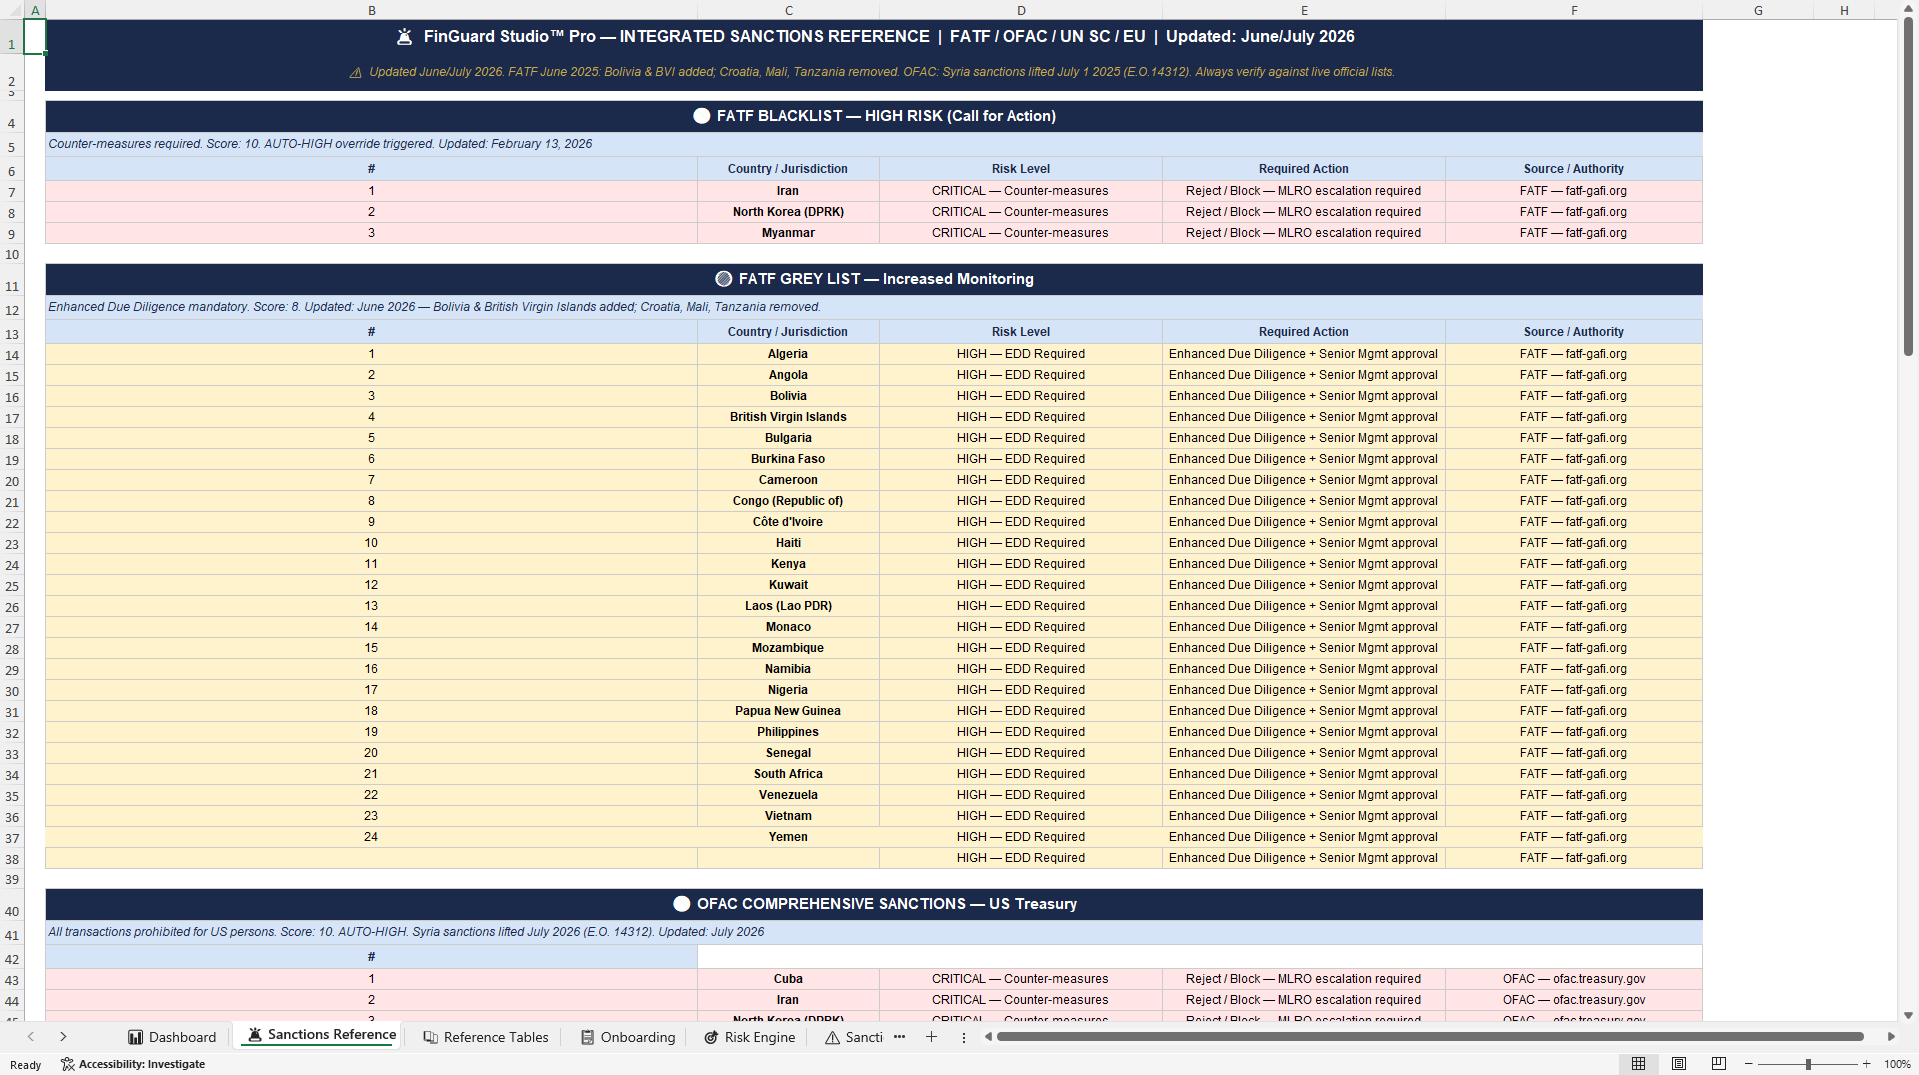Select the Laos (Lao PDR) cell
Viewport: 1919px width, 1075px height.
coord(788,606)
